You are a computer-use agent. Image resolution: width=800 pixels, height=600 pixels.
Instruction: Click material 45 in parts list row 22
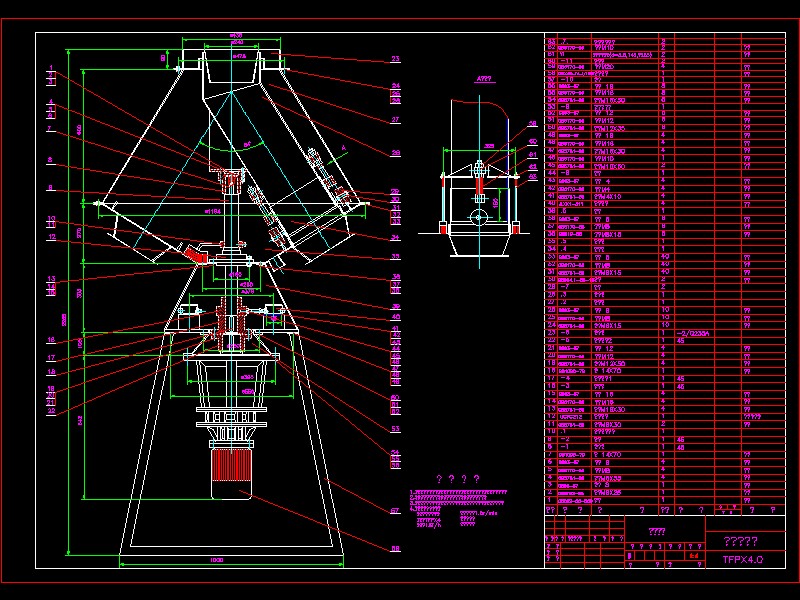coord(680,341)
